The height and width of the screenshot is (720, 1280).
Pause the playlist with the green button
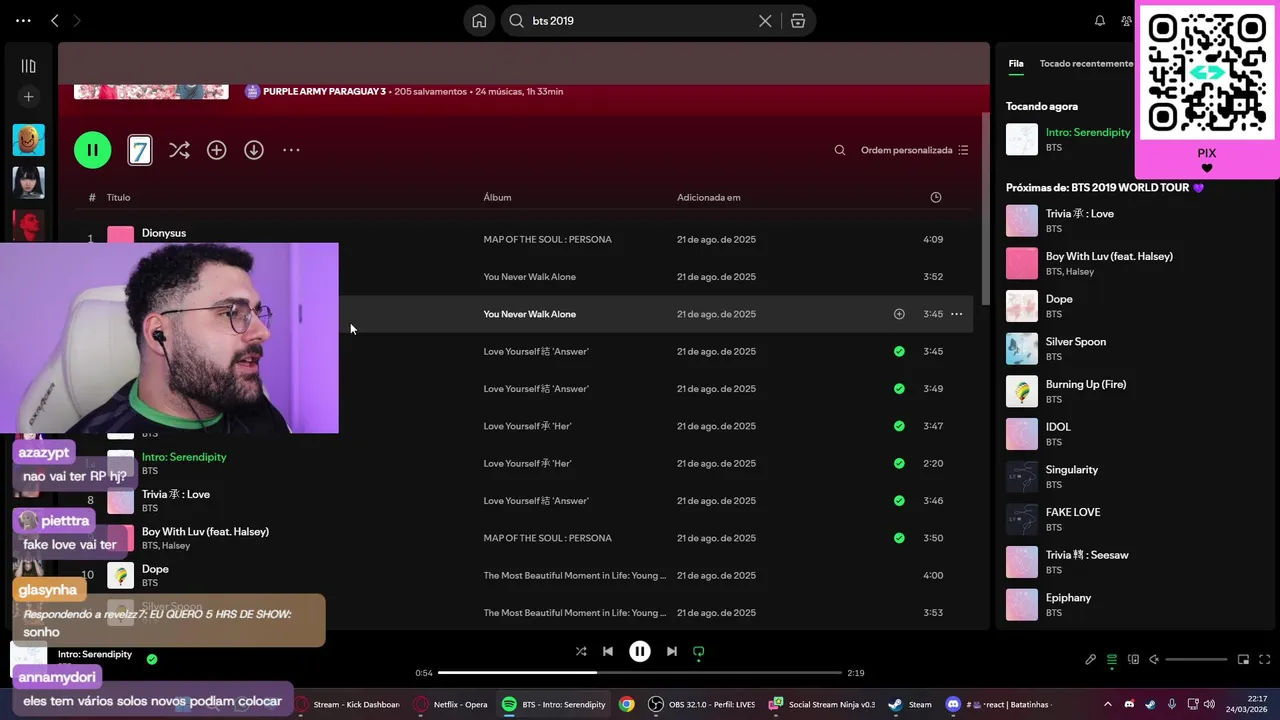click(92, 150)
